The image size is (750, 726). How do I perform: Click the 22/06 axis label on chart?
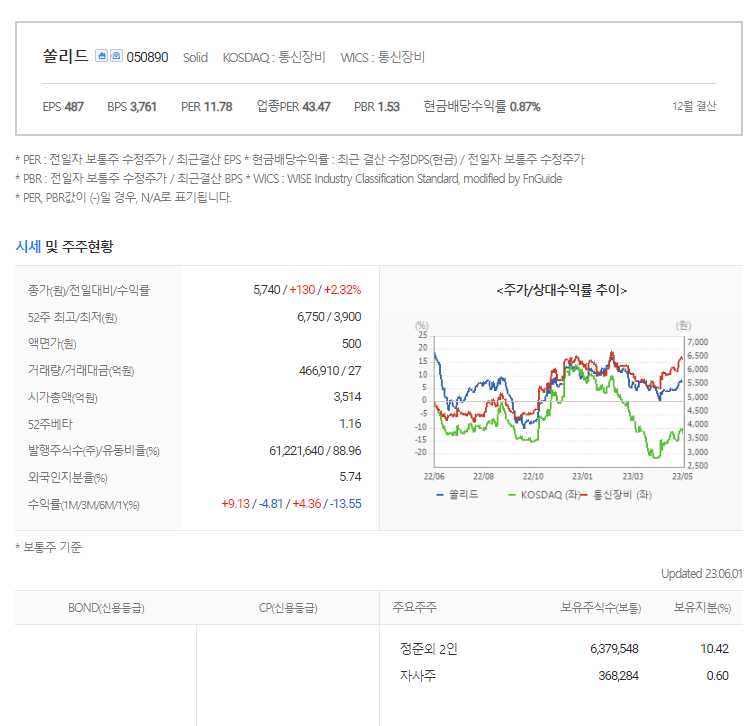[434, 476]
